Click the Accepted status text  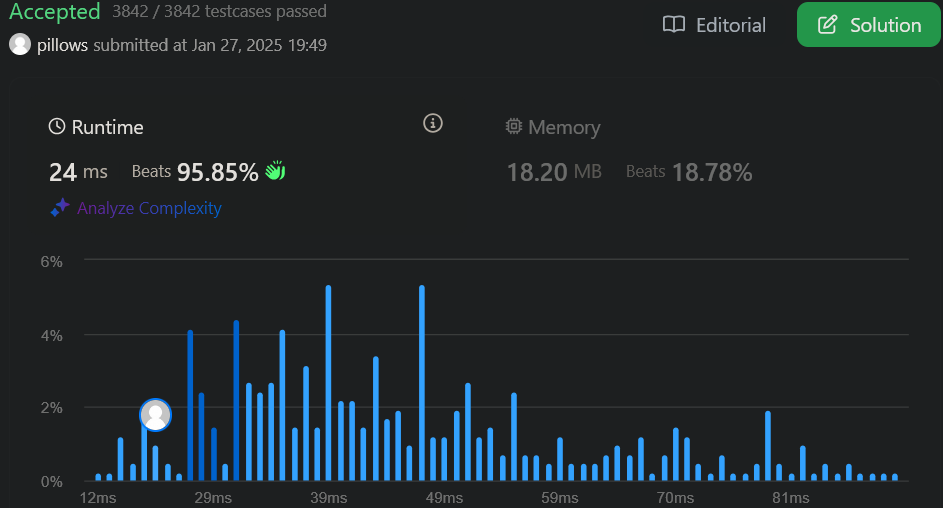[x=55, y=11]
